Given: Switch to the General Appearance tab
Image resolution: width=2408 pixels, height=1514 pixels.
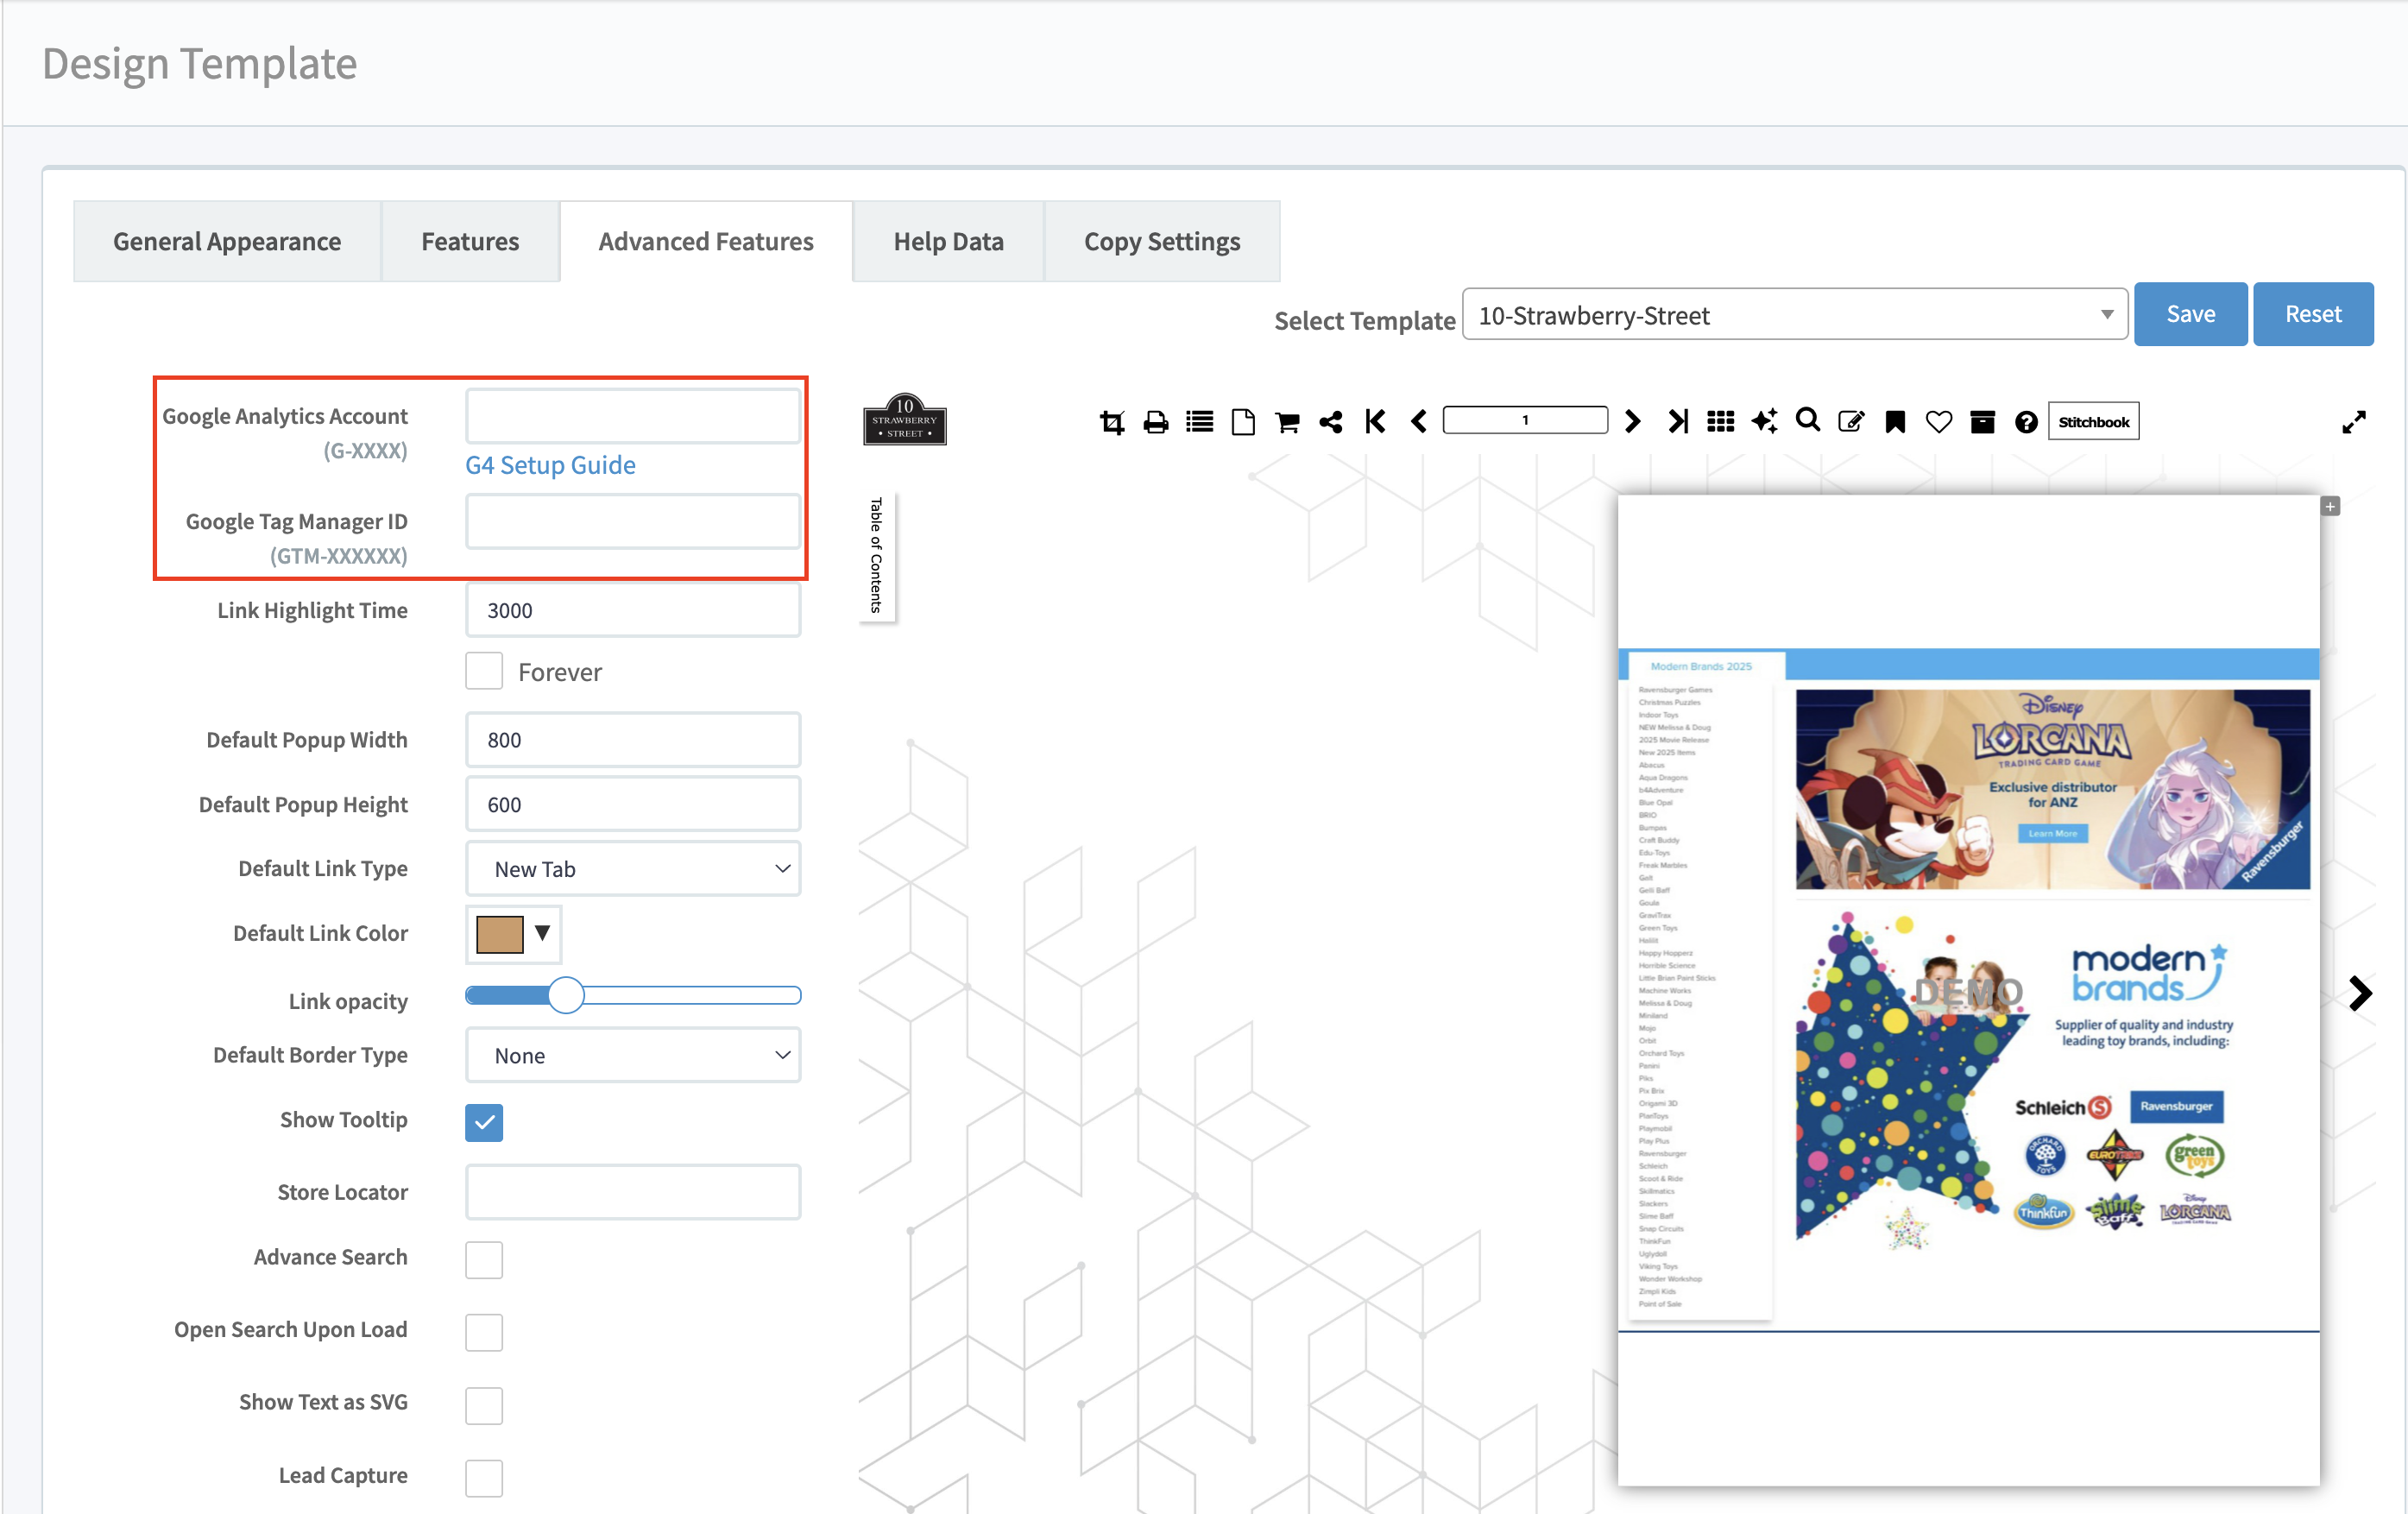Looking at the screenshot, I should click(x=227, y=242).
